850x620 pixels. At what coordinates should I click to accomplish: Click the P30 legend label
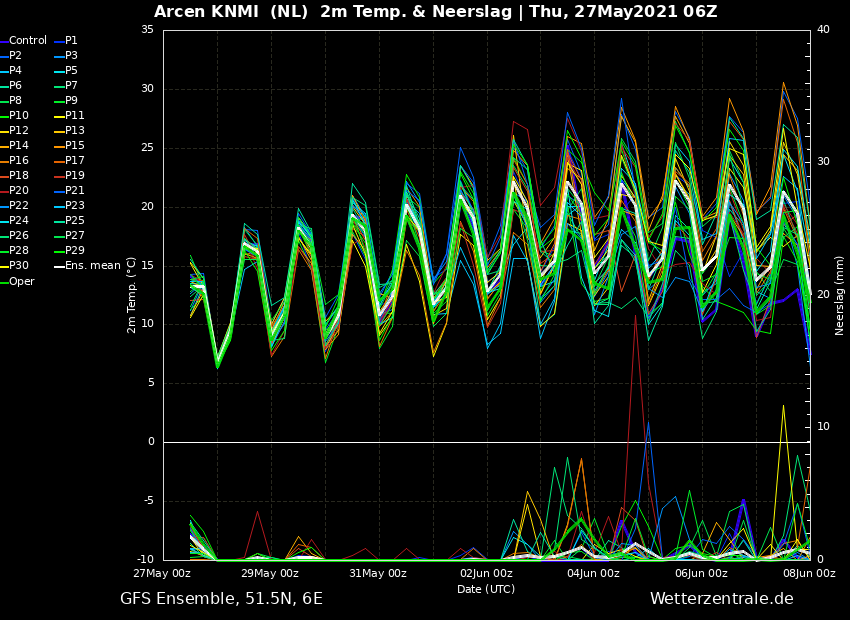click(15, 265)
